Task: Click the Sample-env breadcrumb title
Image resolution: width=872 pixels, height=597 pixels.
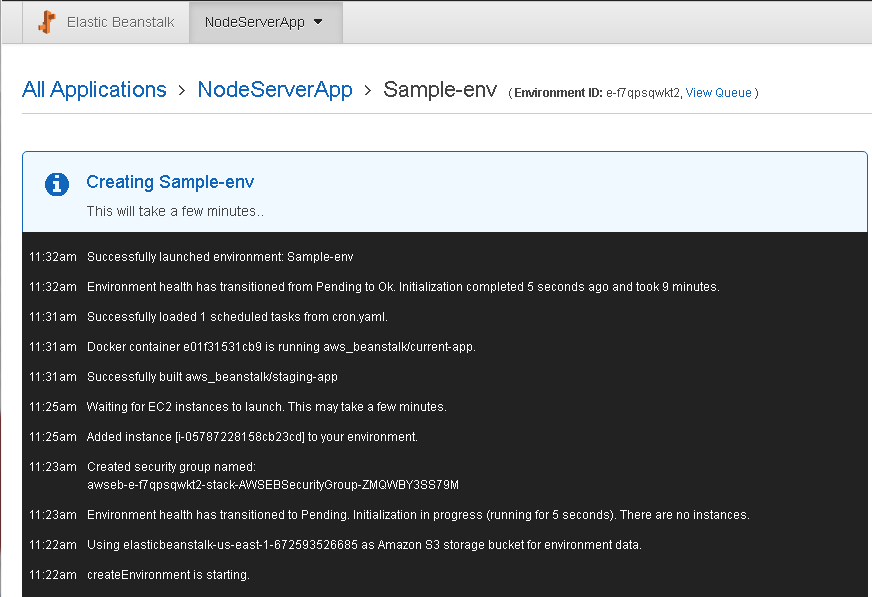Action: point(440,89)
